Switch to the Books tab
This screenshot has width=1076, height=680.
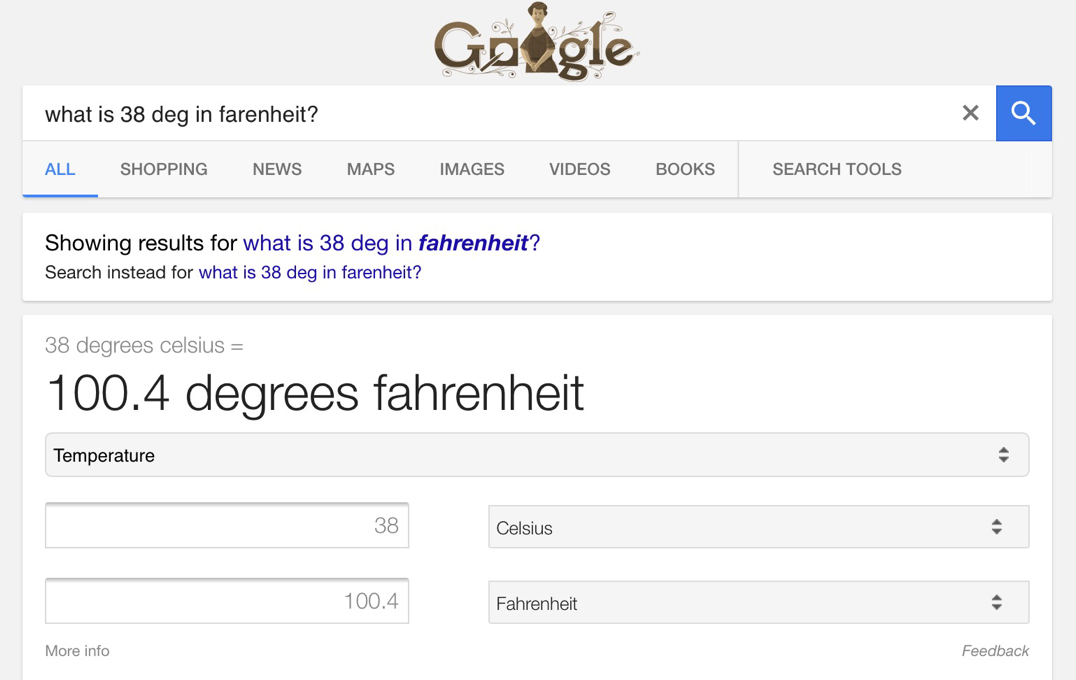685,169
